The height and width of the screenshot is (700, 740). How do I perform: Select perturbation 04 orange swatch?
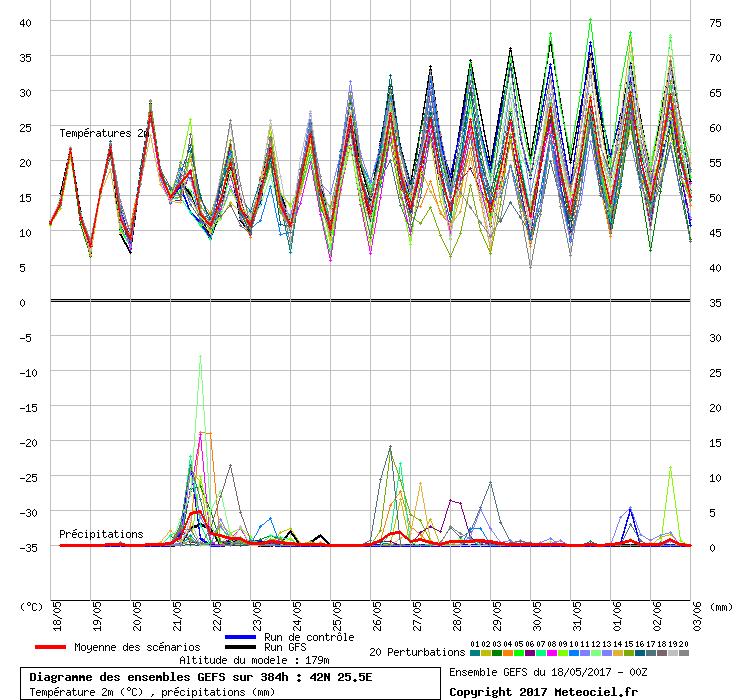pyautogui.click(x=508, y=653)
